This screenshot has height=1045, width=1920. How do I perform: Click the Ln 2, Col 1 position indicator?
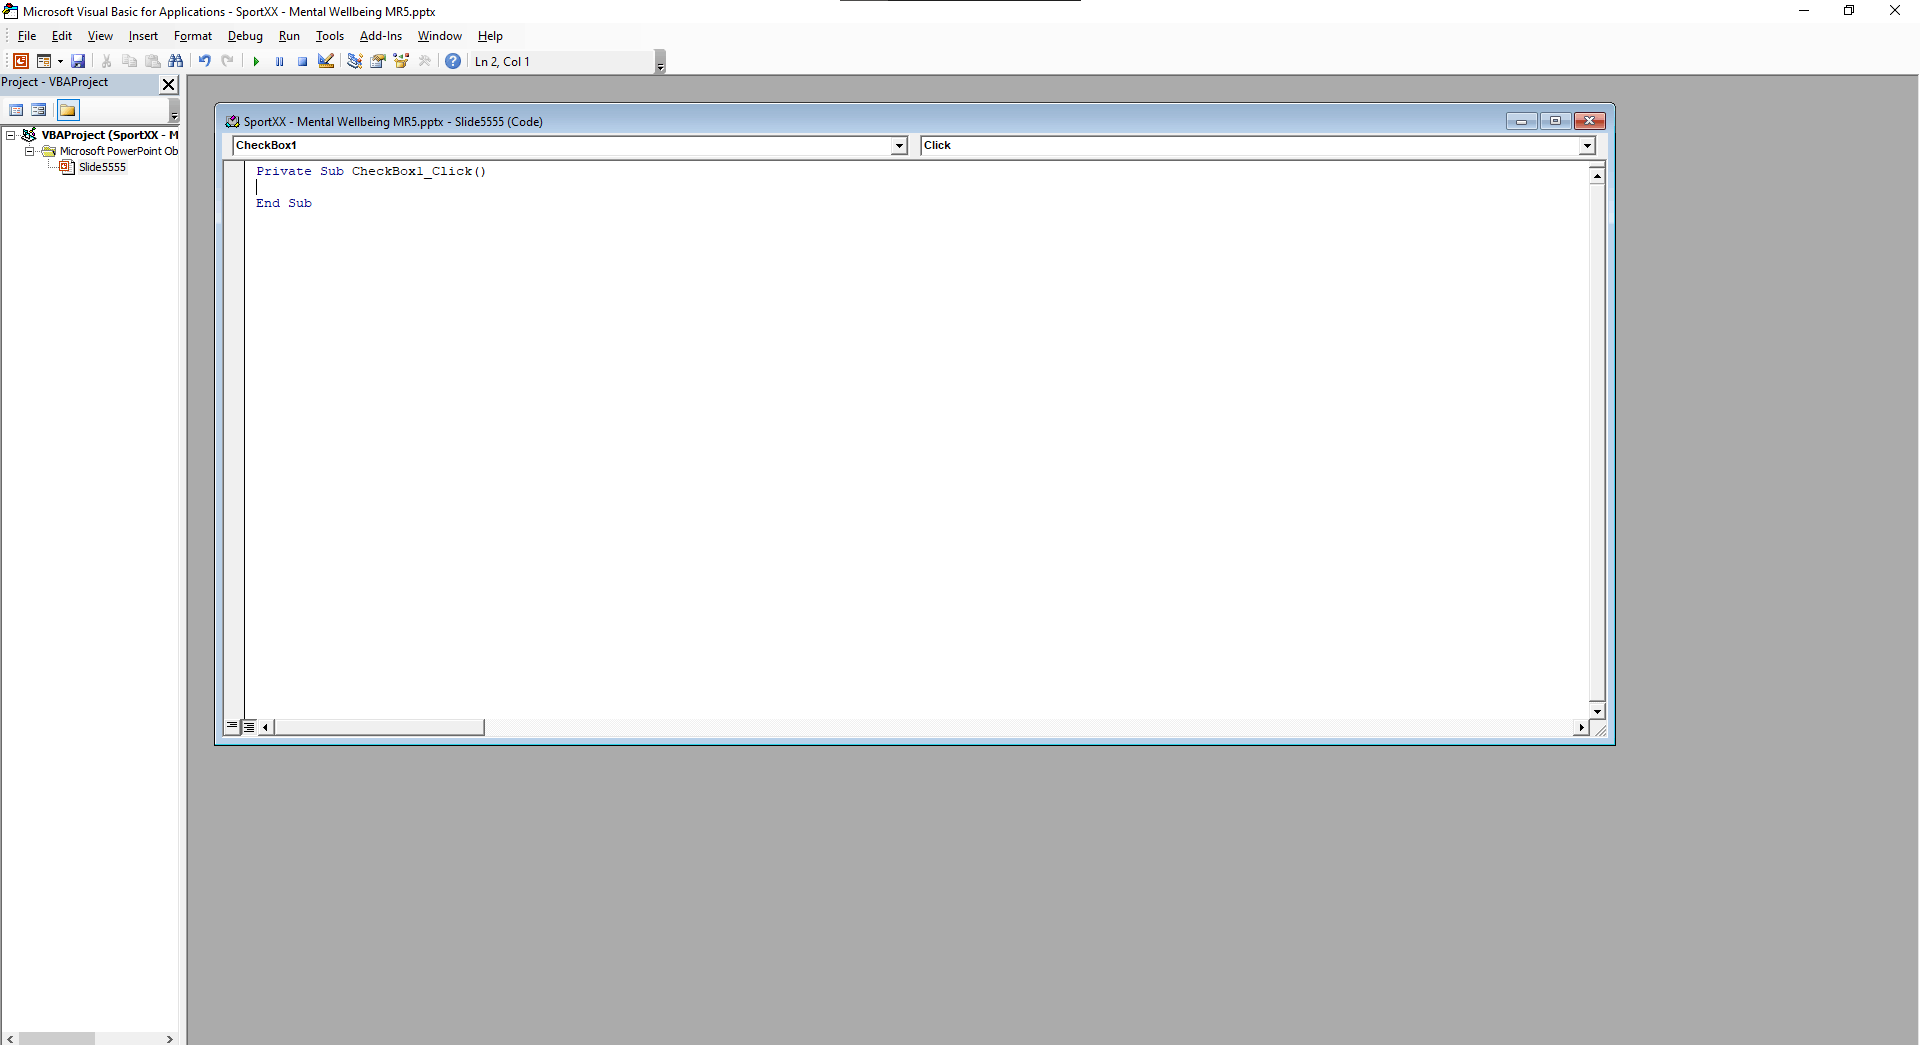502,62
